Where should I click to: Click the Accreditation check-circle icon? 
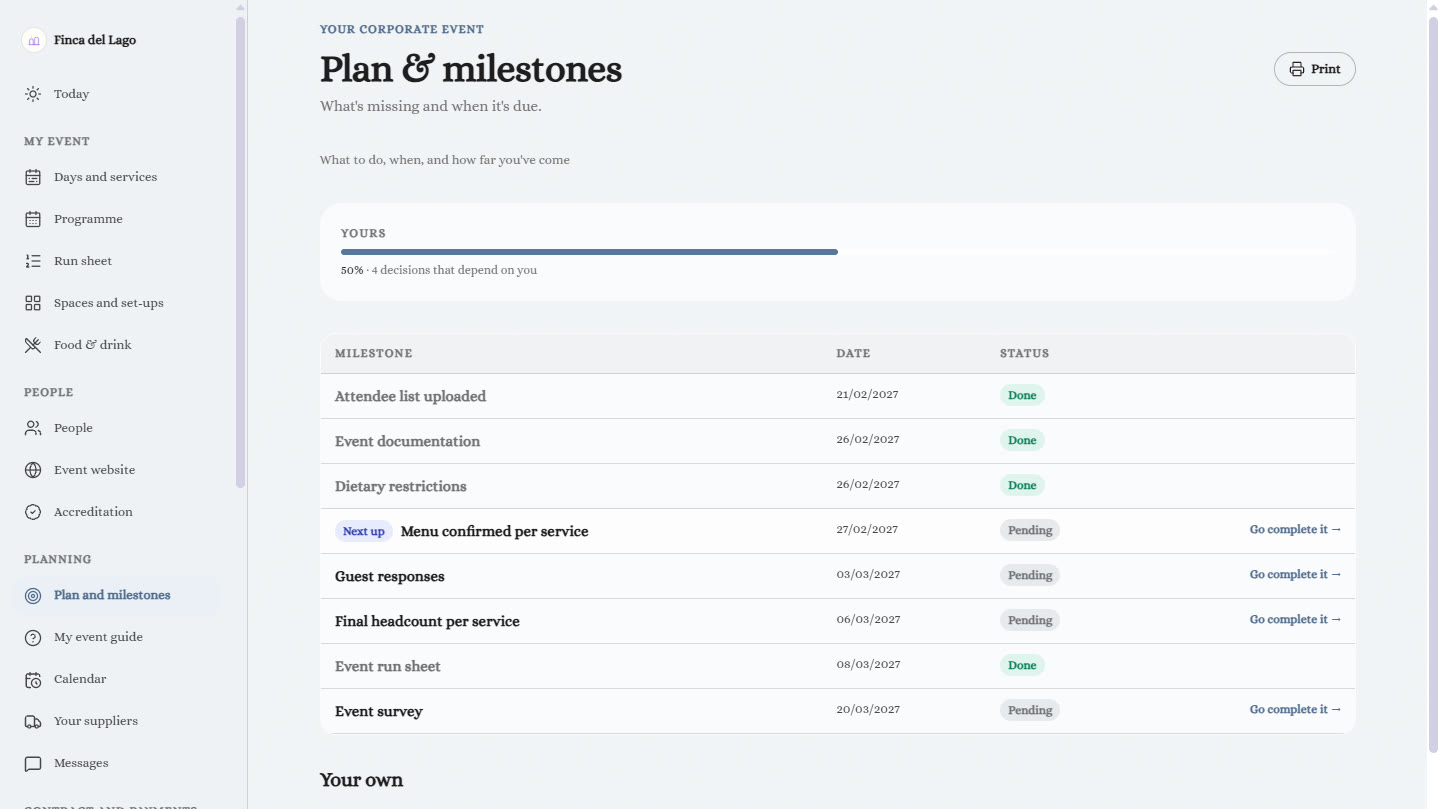tap(33, 512)
